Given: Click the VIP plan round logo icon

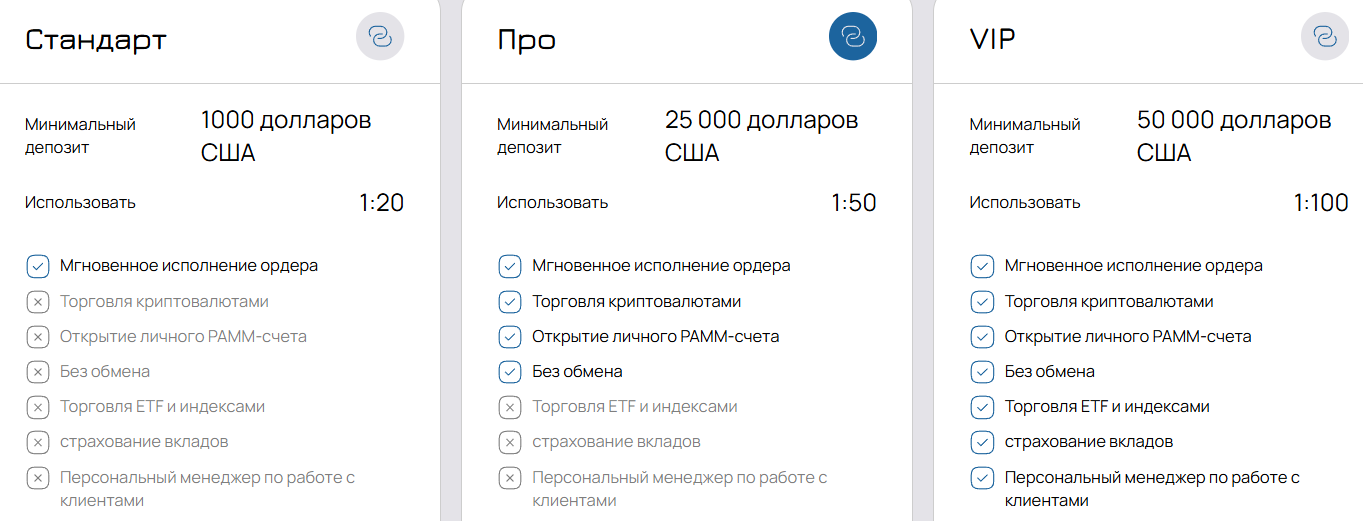Looking at the screenshot, I should [1324, 37].
